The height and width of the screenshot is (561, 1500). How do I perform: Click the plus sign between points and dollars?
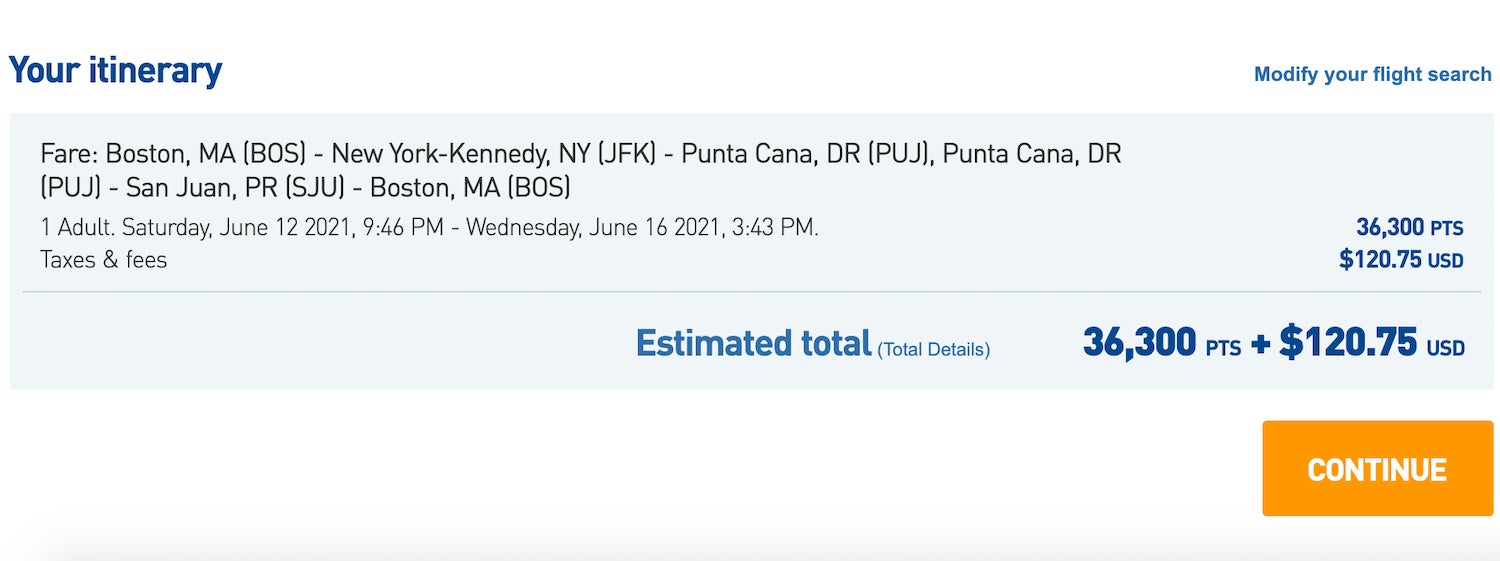(1260, 345)
